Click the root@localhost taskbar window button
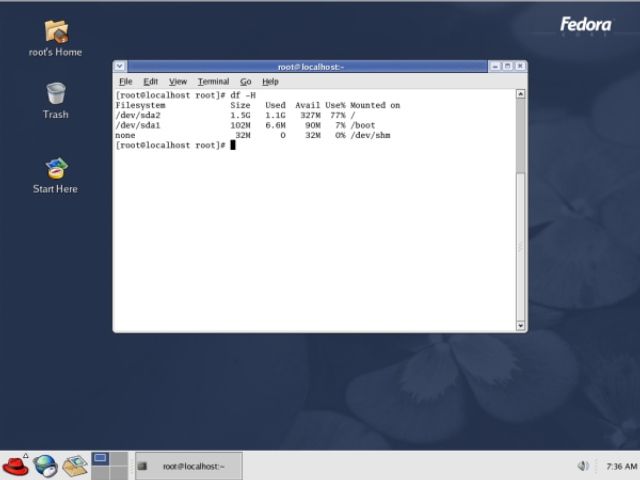 (185, 466)
